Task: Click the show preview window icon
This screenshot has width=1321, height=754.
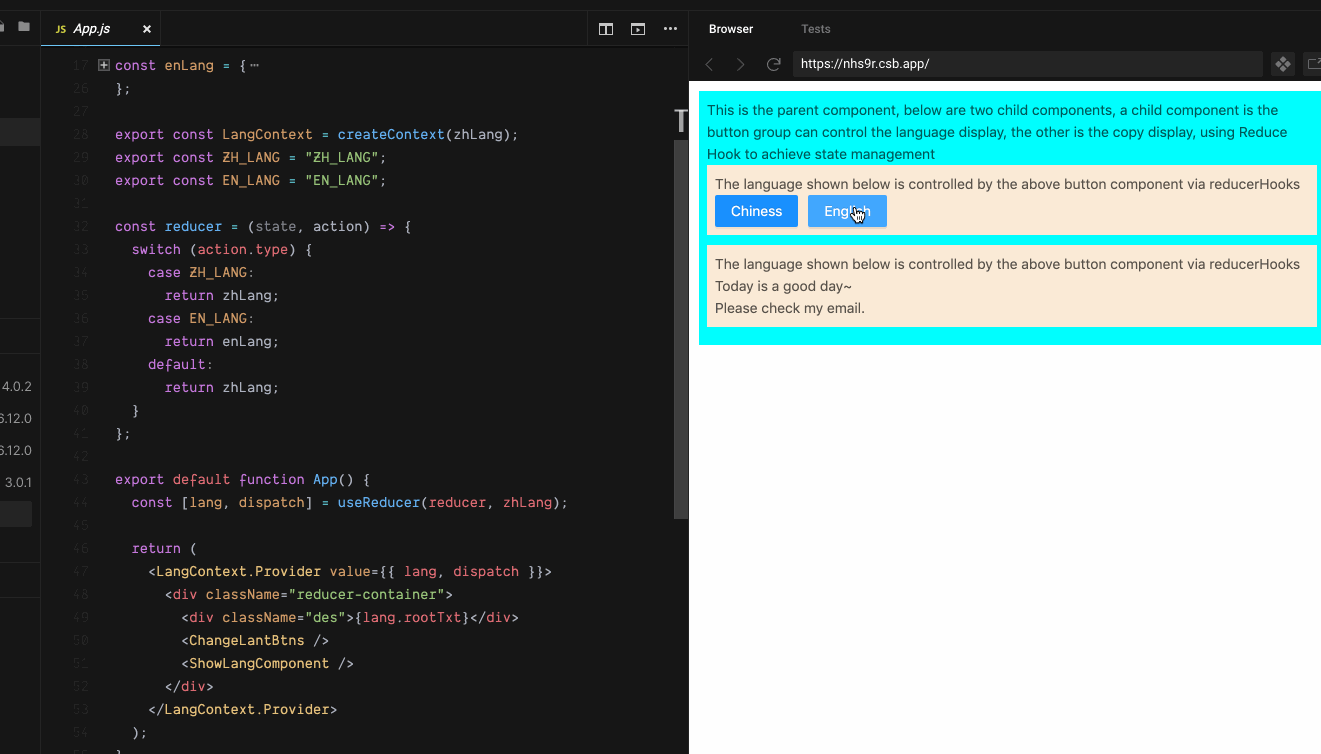Action: 638,29
